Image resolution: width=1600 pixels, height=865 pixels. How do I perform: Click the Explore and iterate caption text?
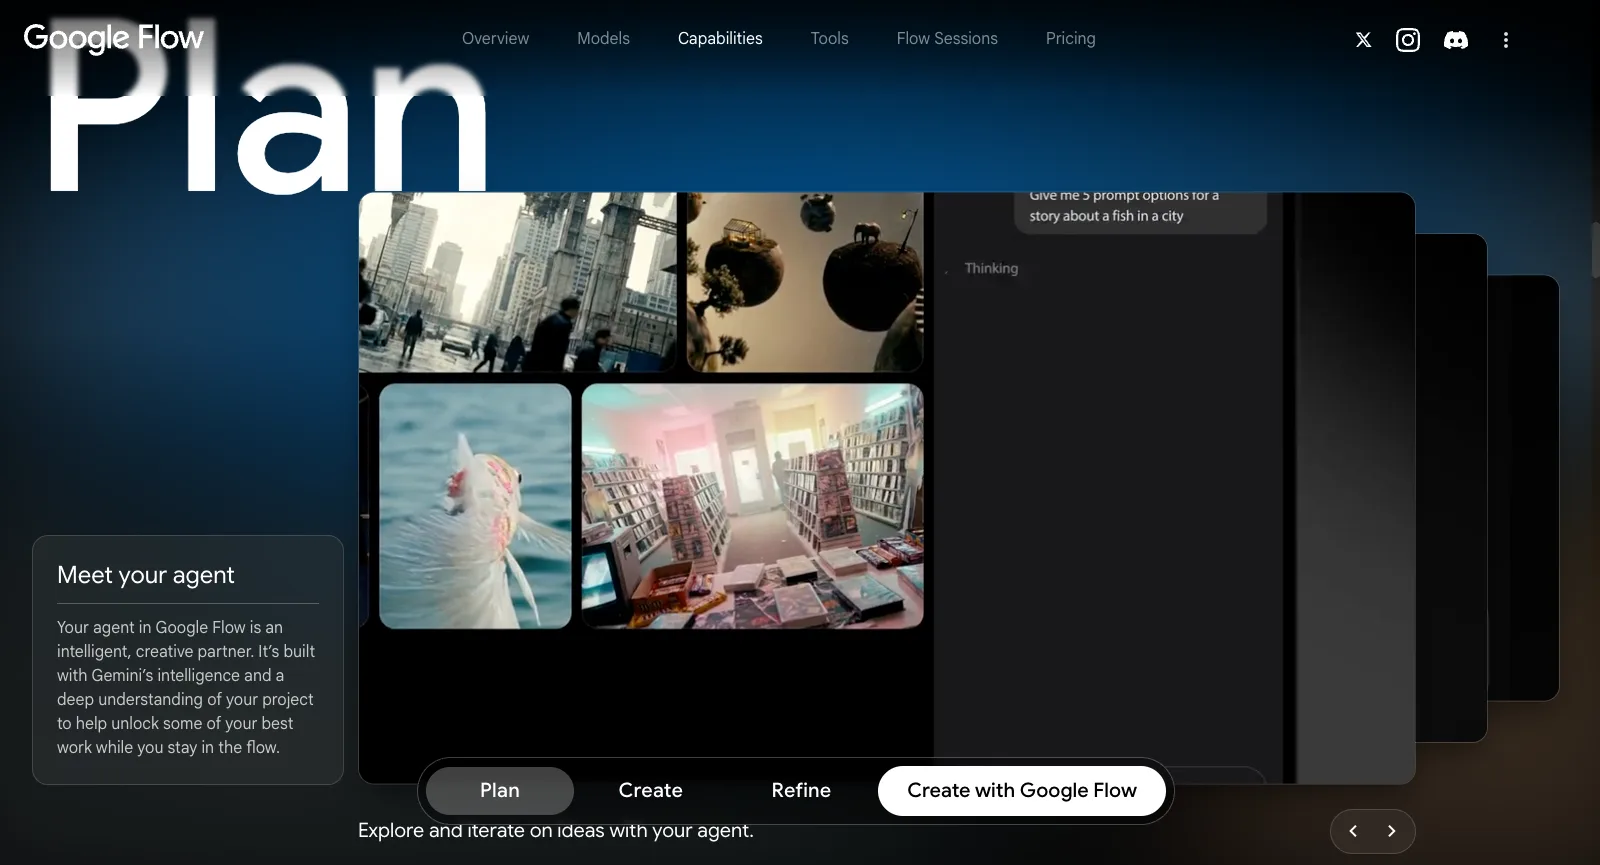click(556, 831)
